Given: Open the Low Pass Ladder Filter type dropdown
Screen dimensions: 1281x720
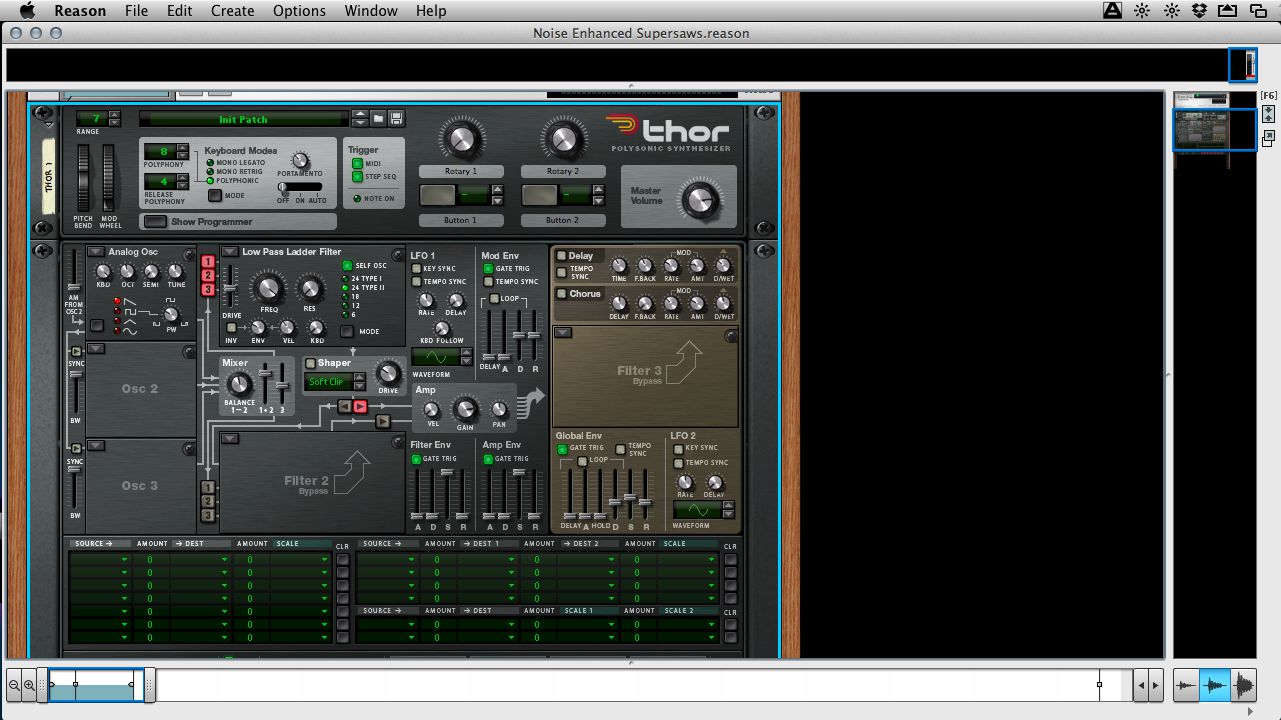Looking at the screenshot, I should point(230,252).
